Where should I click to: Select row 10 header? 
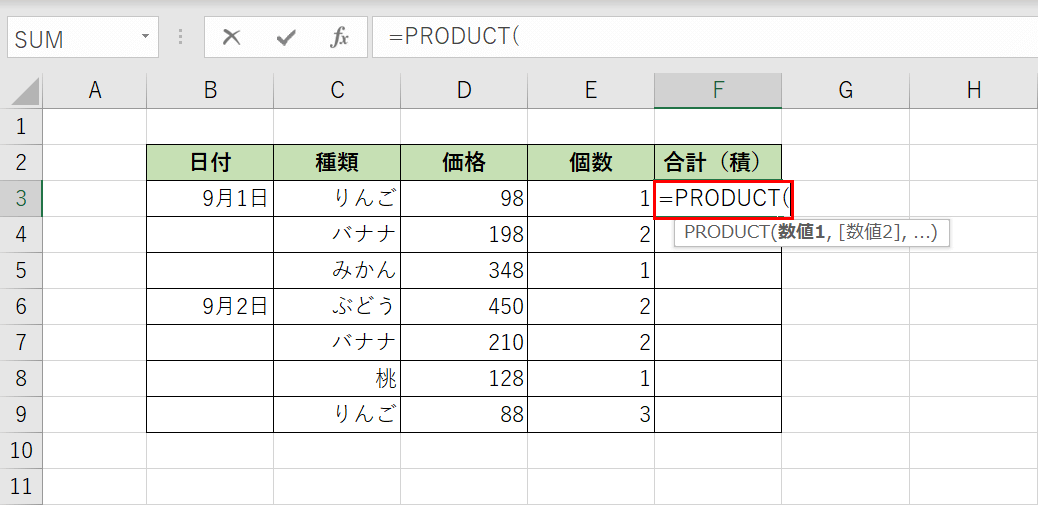pyautogui.click(x=21, y=451)
